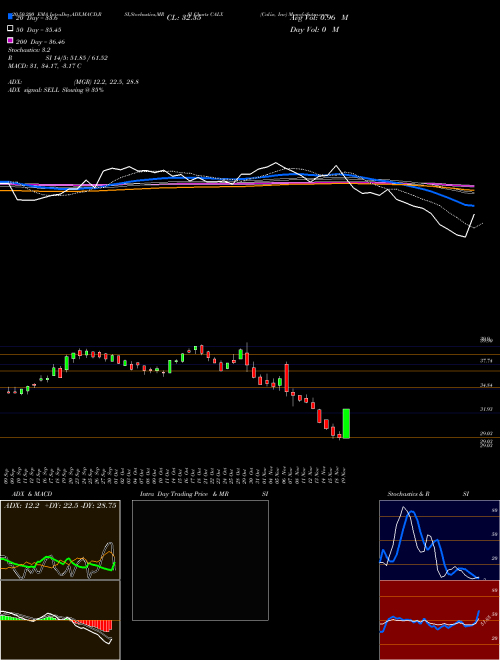This screenshot has height=660, width=500.
Task: Click the 'Stochastics: 3.2' readout
Action: (x=29, y=50)
